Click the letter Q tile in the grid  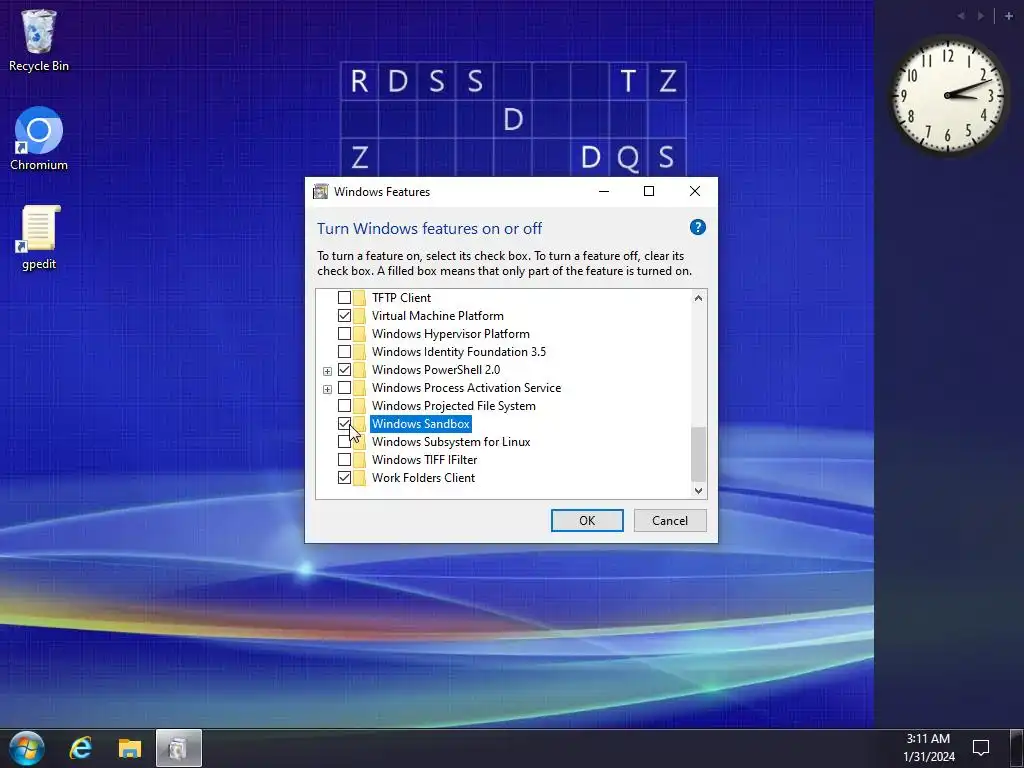(628, 157)
